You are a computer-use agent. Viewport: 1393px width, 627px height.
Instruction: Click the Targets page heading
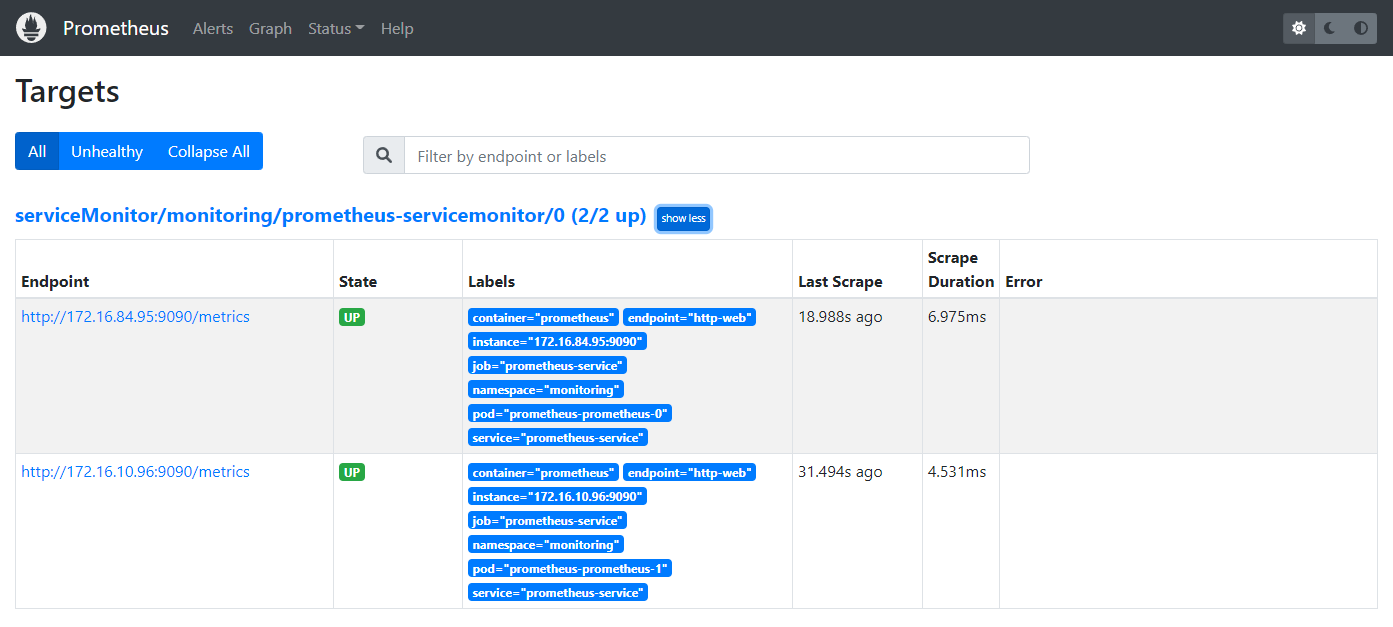click(x=68, y=92)
